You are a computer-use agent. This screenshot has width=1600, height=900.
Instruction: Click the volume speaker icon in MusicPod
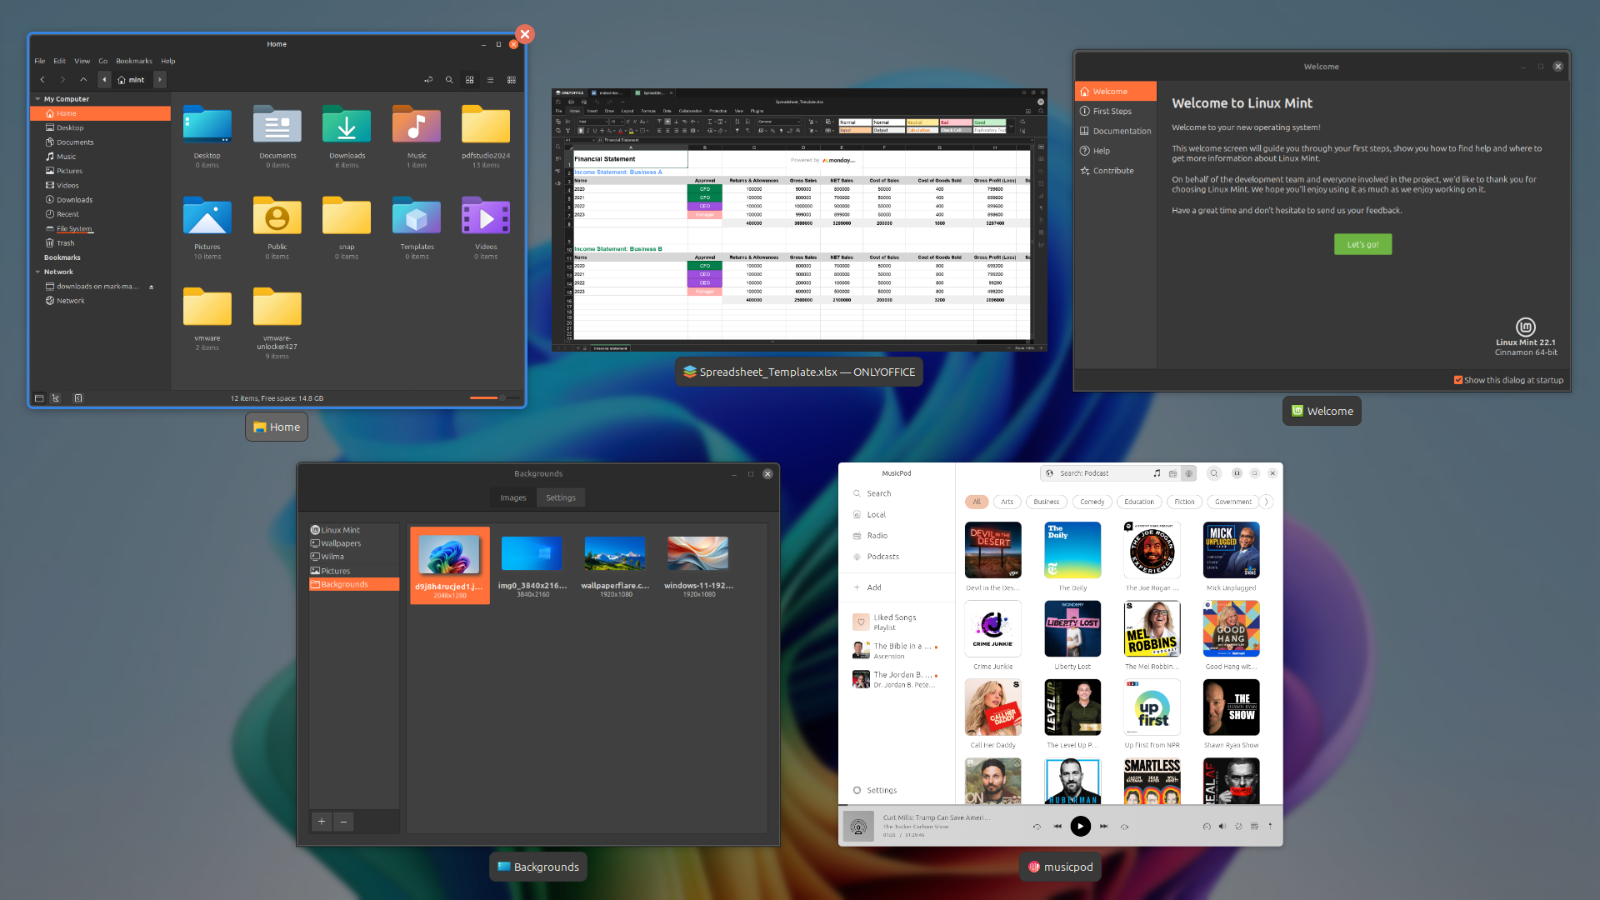(x=1222, y=826)
